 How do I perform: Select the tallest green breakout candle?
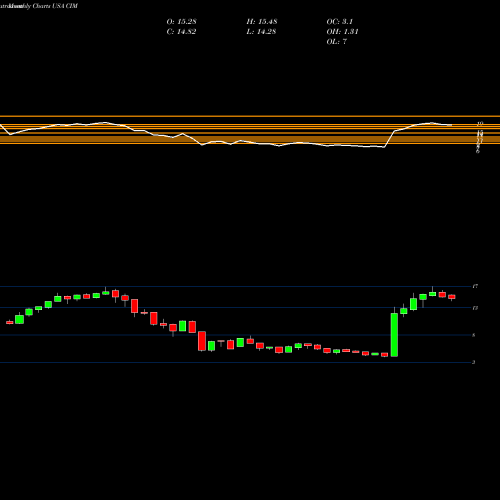coord(394,334)
